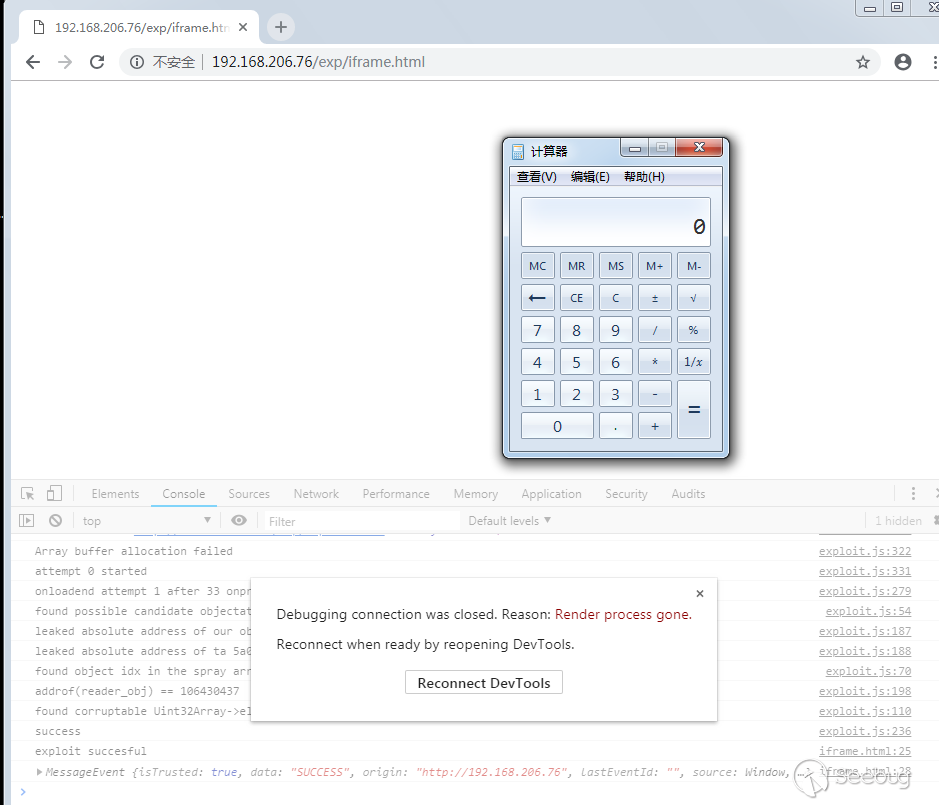Click calculator M- button
The height and width of the screenshot is (805, 939).
point(693,266)
